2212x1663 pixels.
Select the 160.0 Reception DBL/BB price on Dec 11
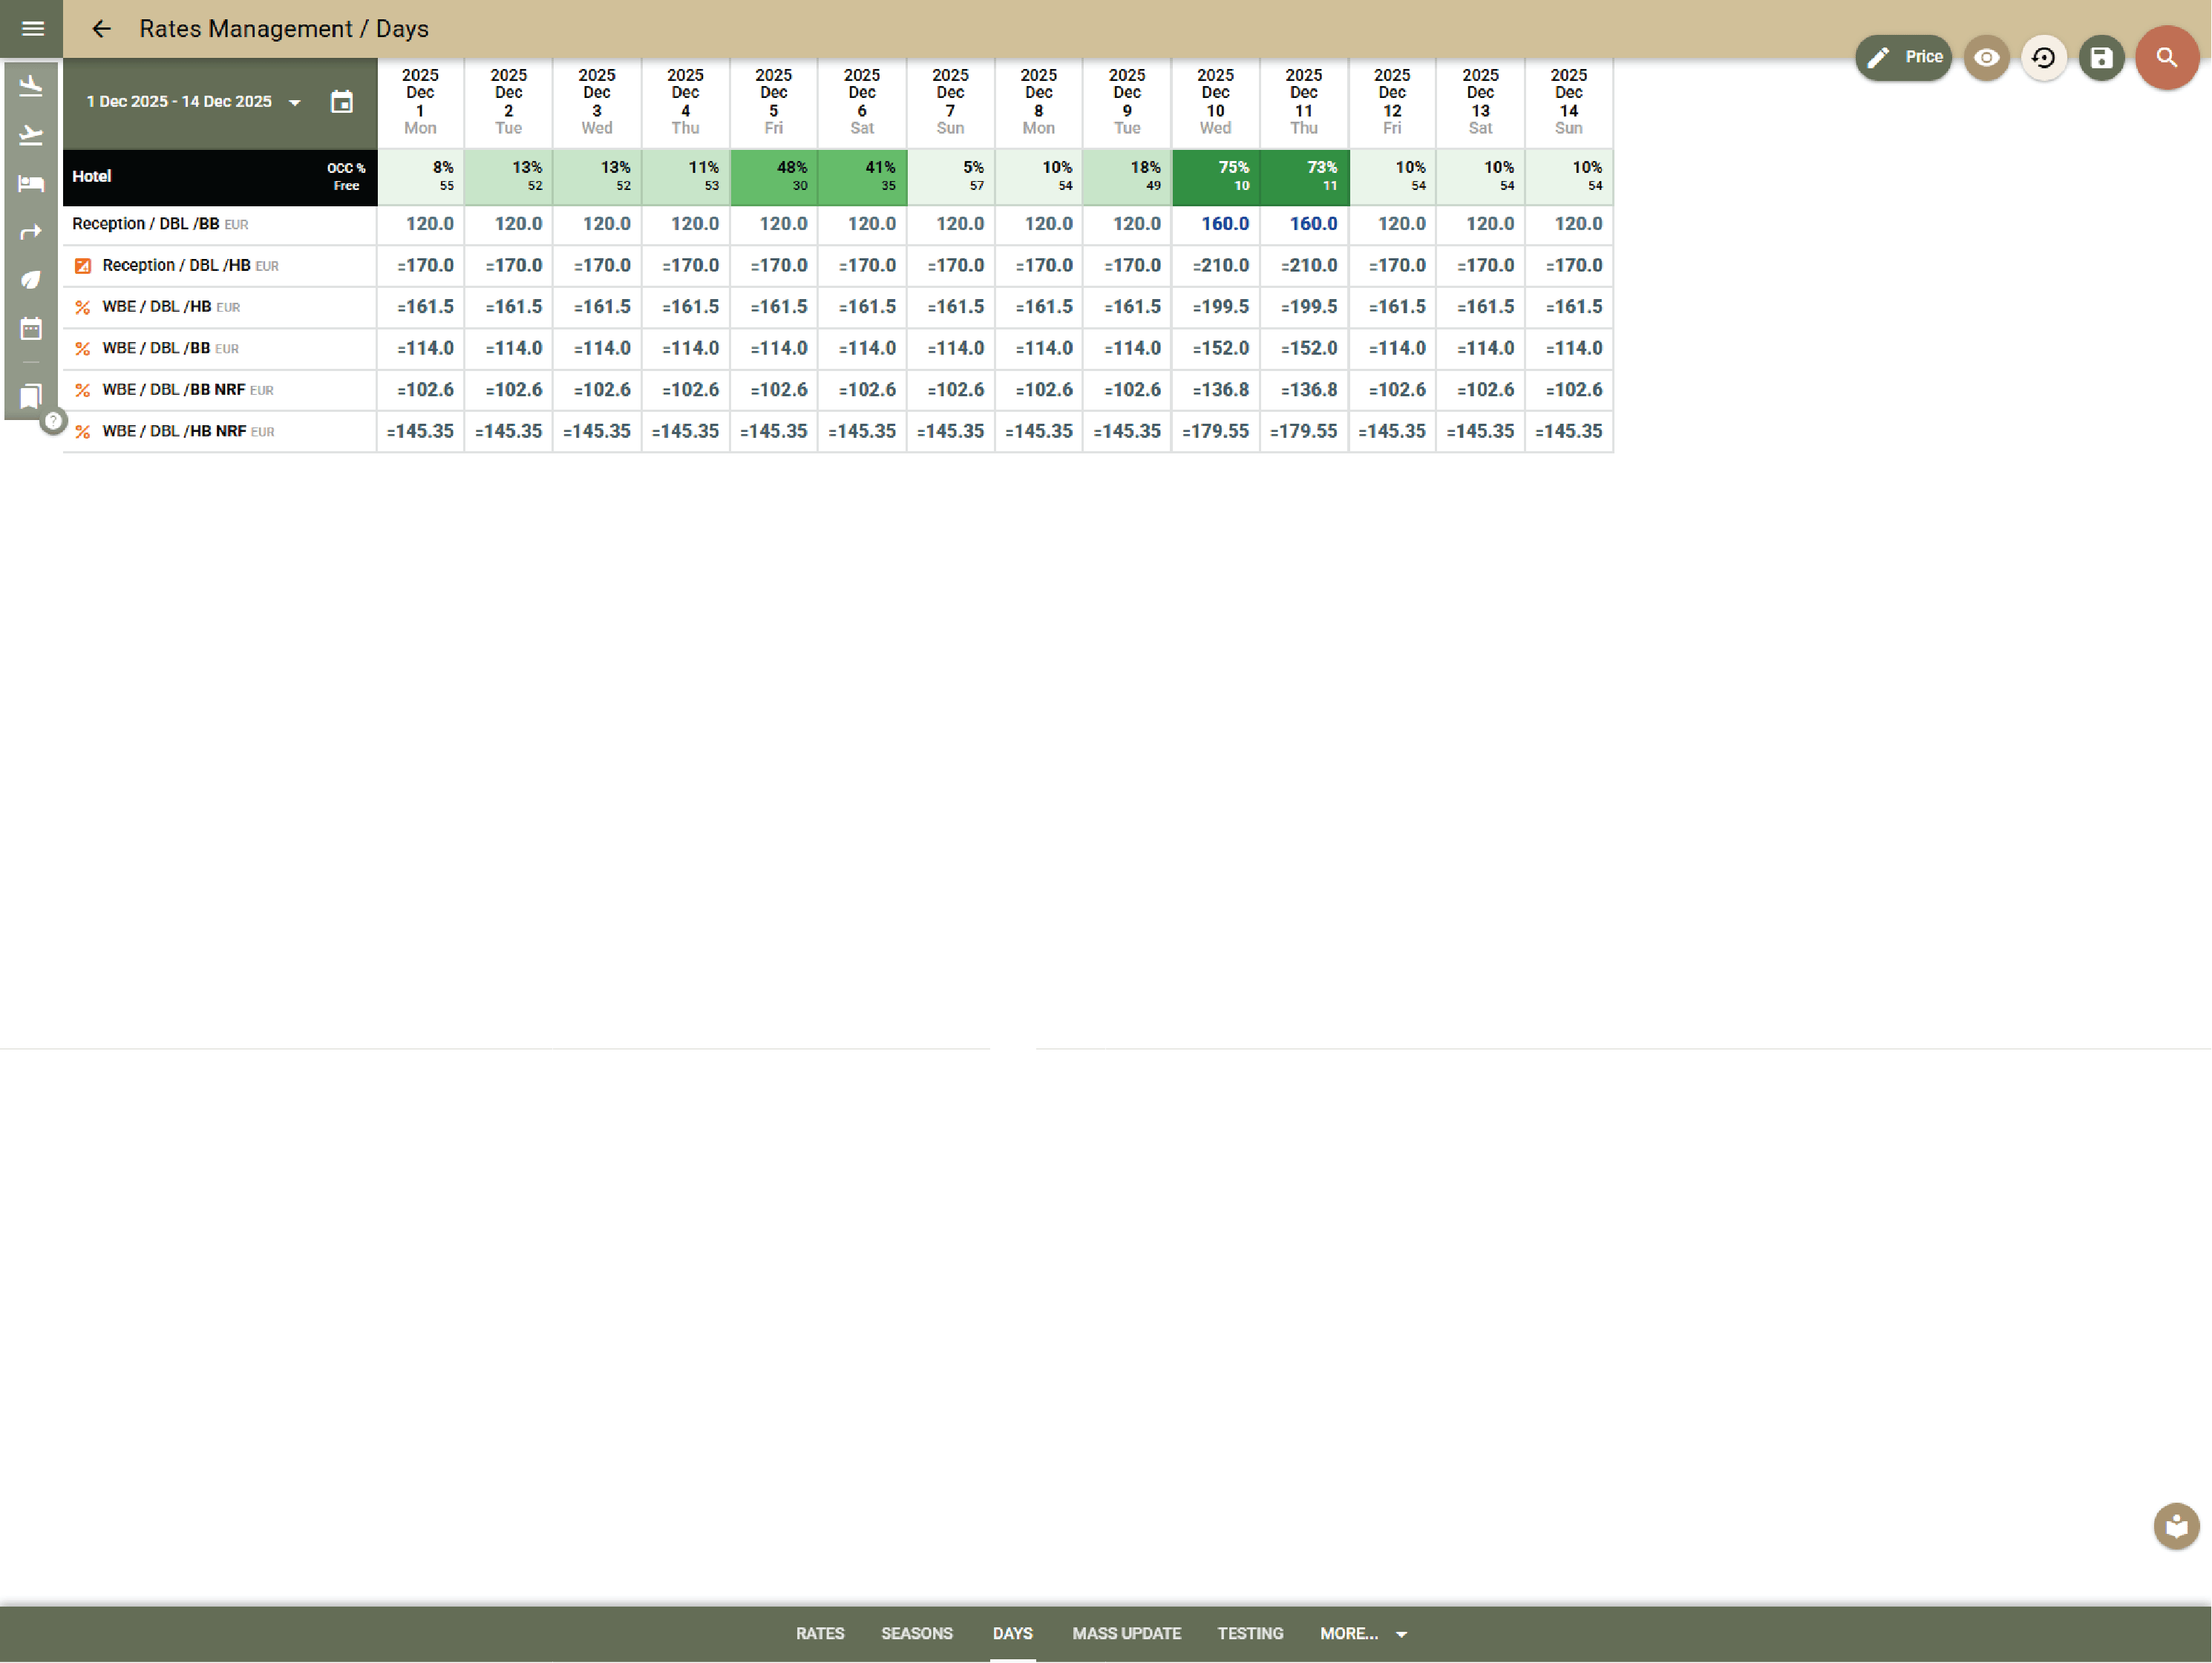point(1312,224)
